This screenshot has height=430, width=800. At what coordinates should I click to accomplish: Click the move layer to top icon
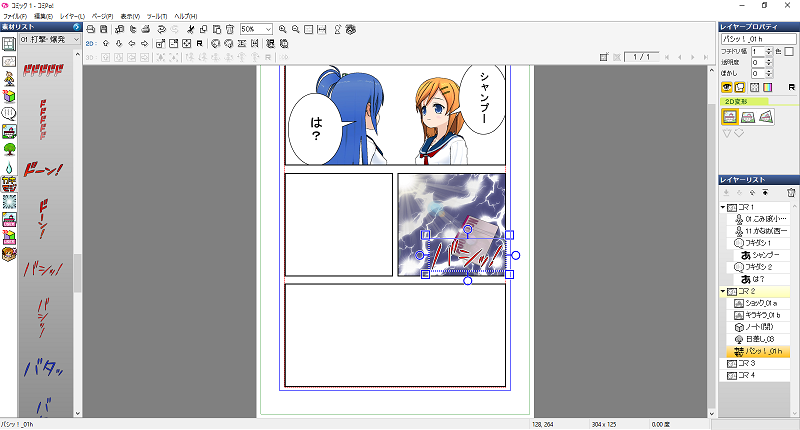point(765,193)
